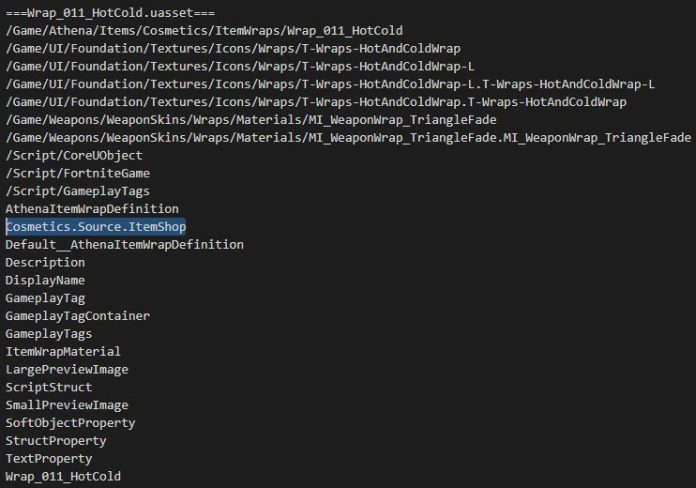Screen dimensions: 696x488
Task: Click the ===Wrap_011_HotCold.uasset=== header line
Action: 110,13
